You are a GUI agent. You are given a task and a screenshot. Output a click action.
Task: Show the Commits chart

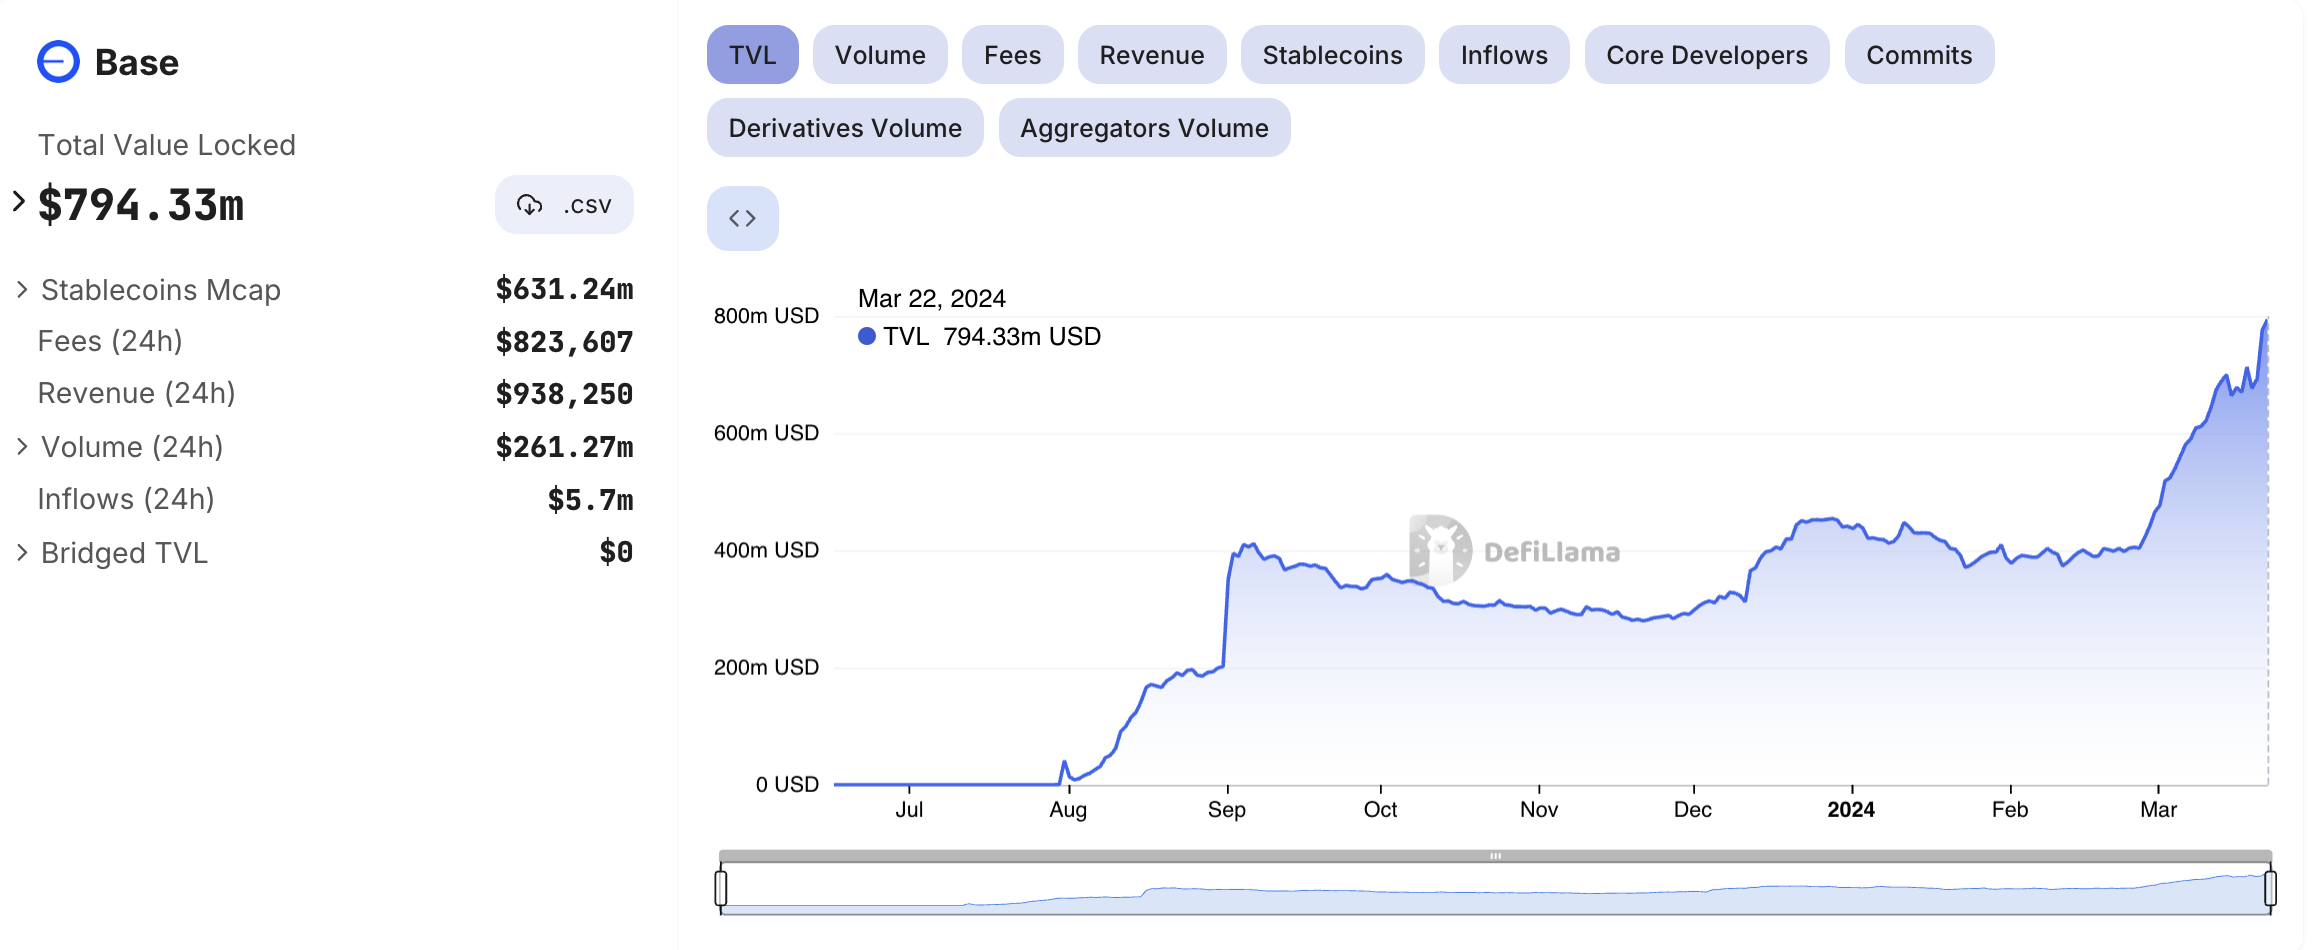pyautogui.click(x=1919, y=55)
